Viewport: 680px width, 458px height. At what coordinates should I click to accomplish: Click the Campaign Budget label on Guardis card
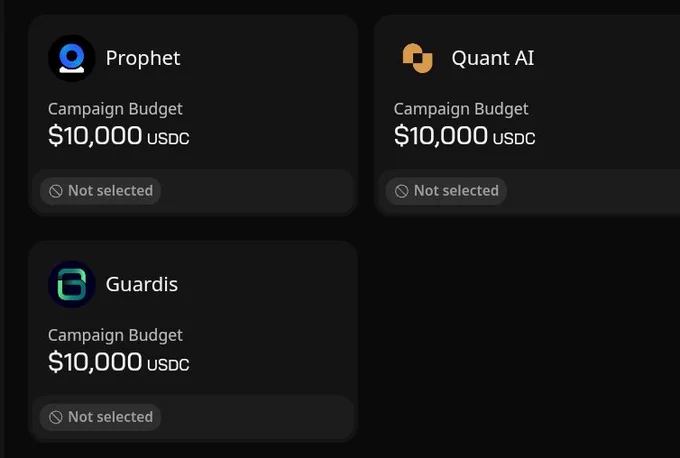click(115, 335)
